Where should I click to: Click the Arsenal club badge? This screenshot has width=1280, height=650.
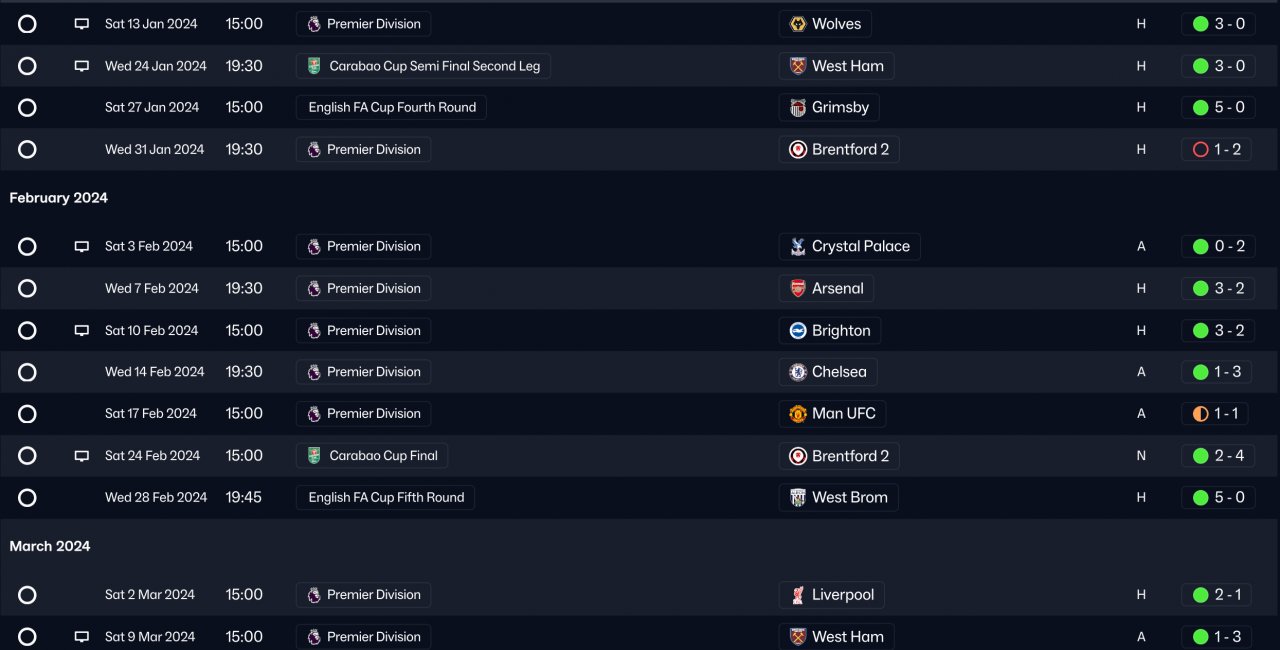pos(798,289)
